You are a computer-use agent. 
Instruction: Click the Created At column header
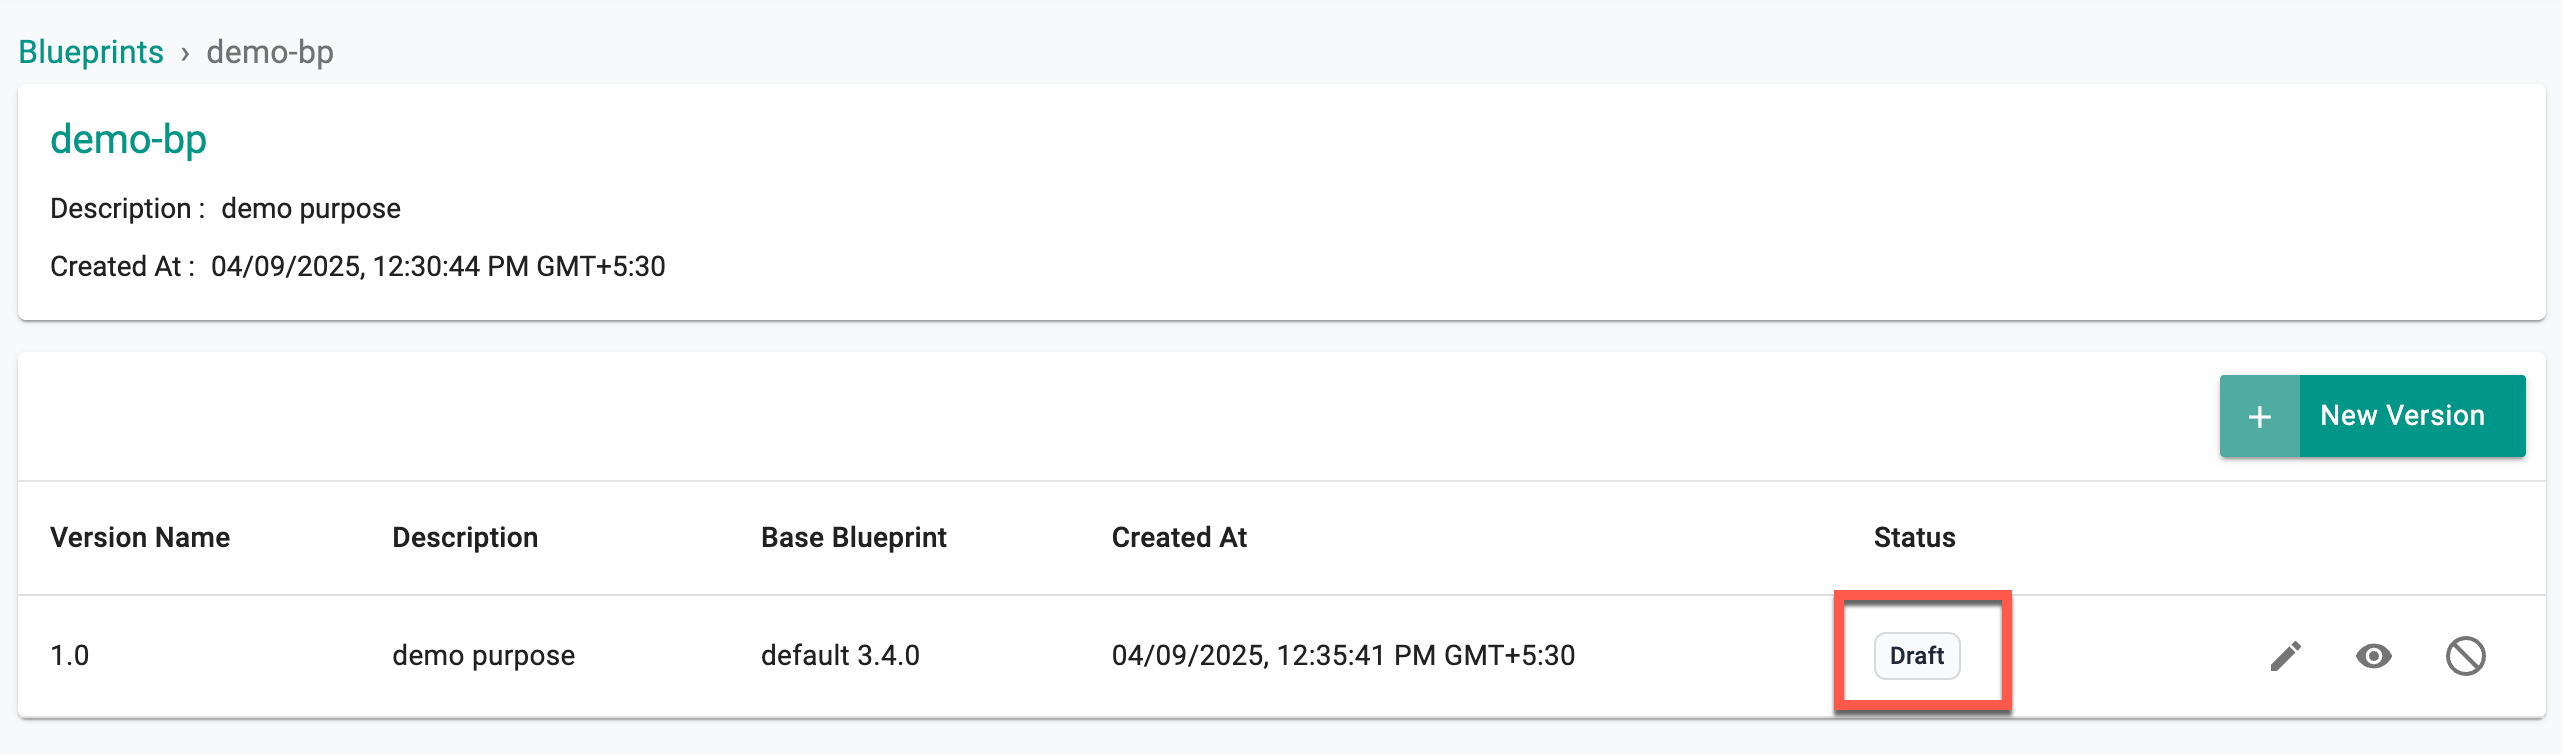[1179, 538]
